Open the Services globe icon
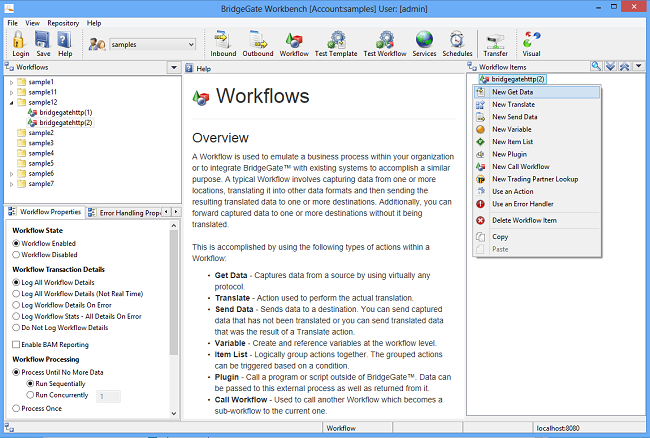The image size is (650, 438). pos(424,42)
